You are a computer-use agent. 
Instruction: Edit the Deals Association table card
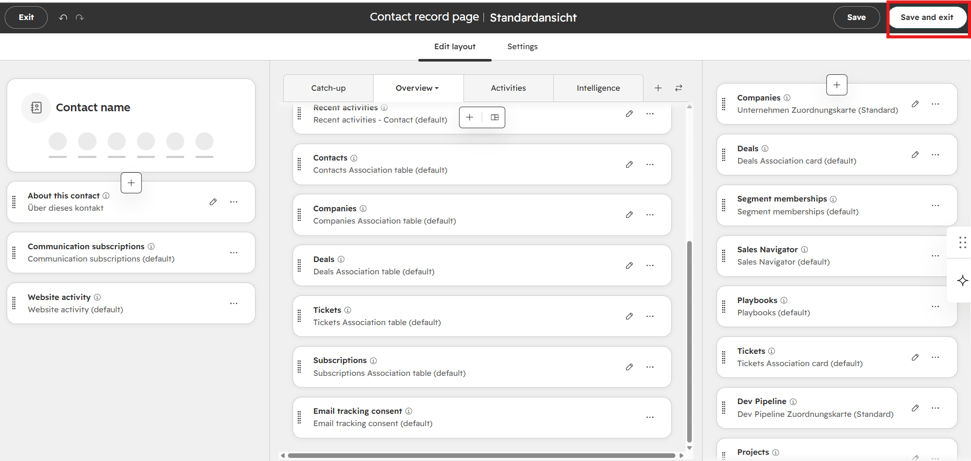(x=629, y=266)
